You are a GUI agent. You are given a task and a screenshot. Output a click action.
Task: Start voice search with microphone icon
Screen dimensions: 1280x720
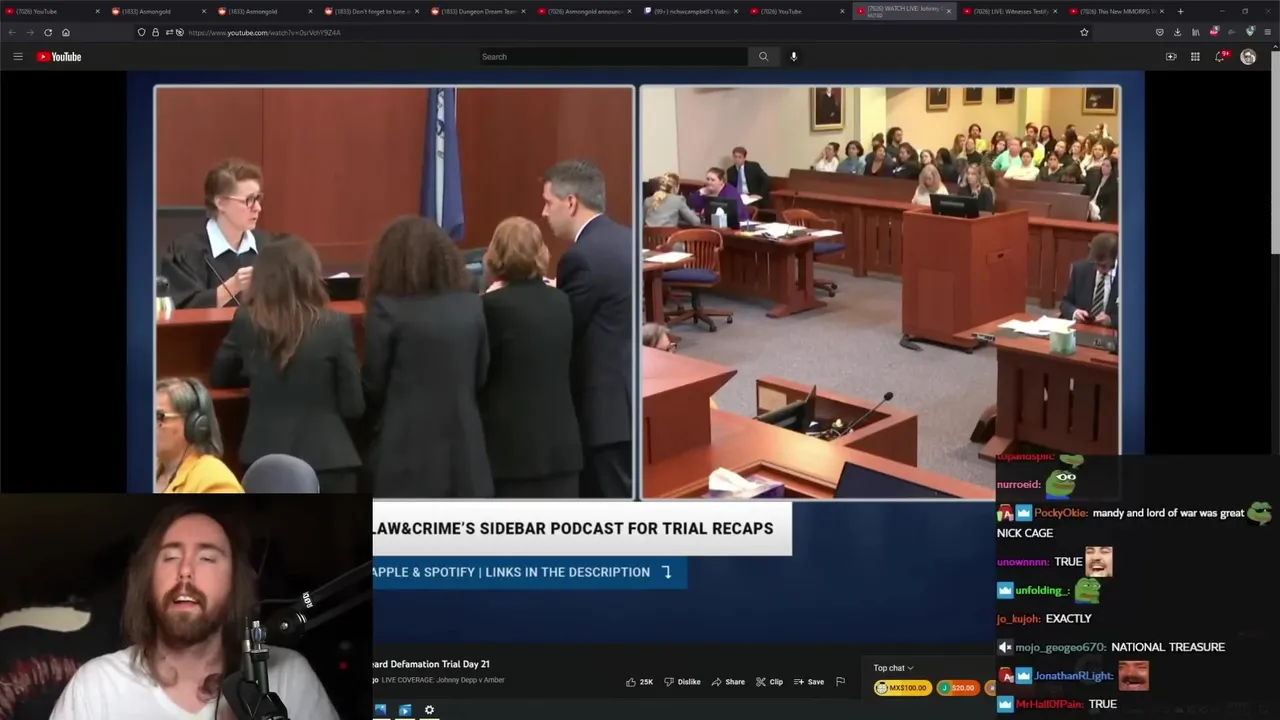794,57
